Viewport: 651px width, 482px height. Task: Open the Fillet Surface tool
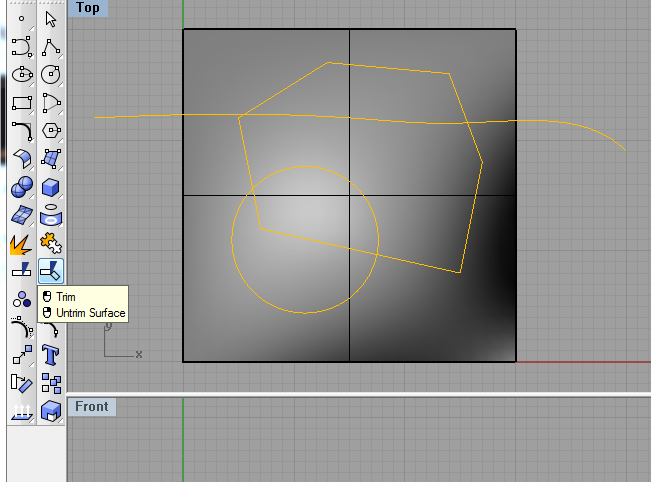[22, 159]
